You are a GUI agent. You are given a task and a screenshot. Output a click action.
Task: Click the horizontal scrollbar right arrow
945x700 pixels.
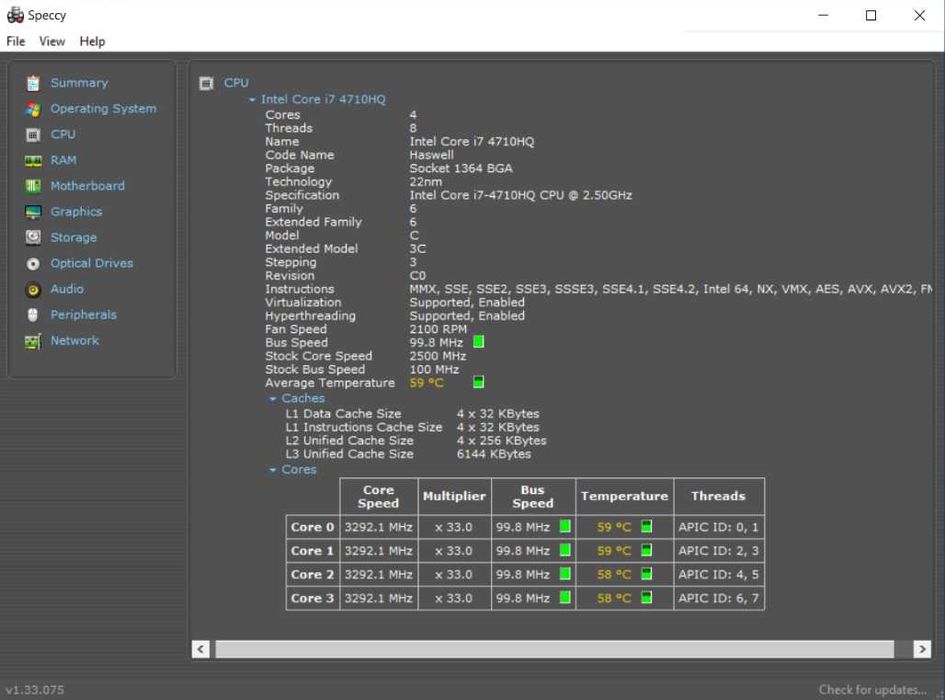pos(922,649)
